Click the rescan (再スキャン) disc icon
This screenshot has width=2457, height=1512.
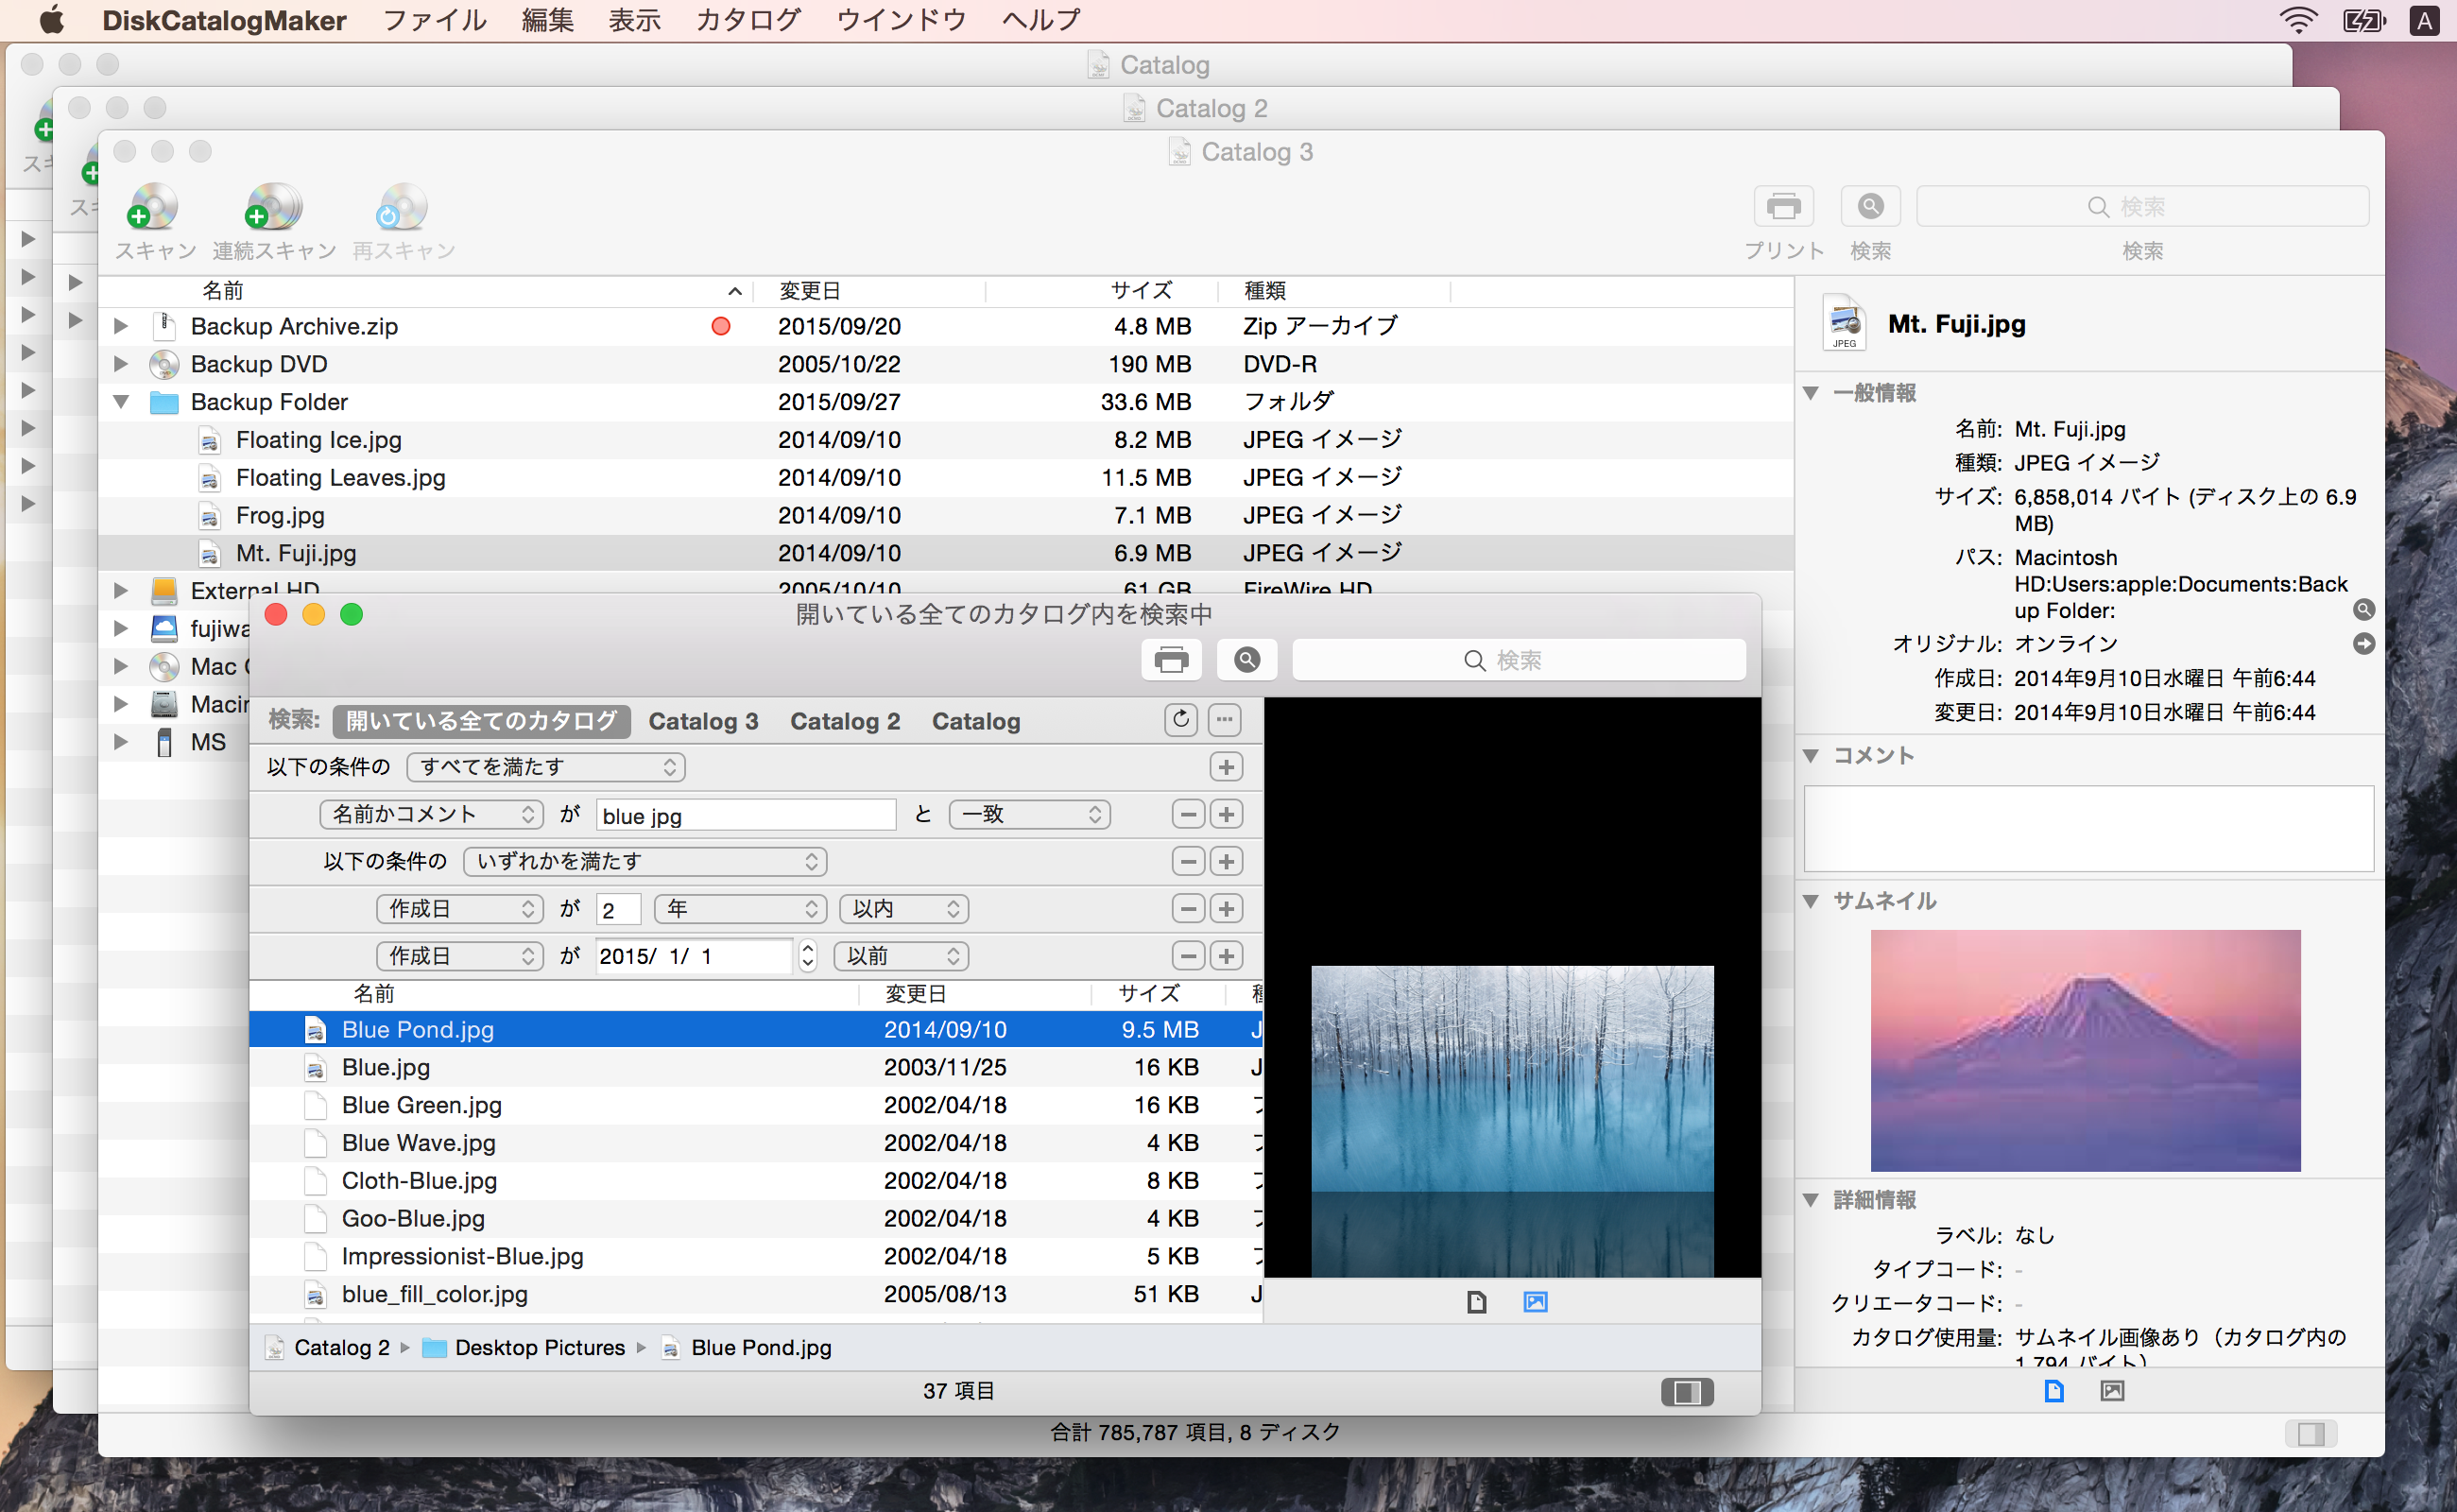402,207
